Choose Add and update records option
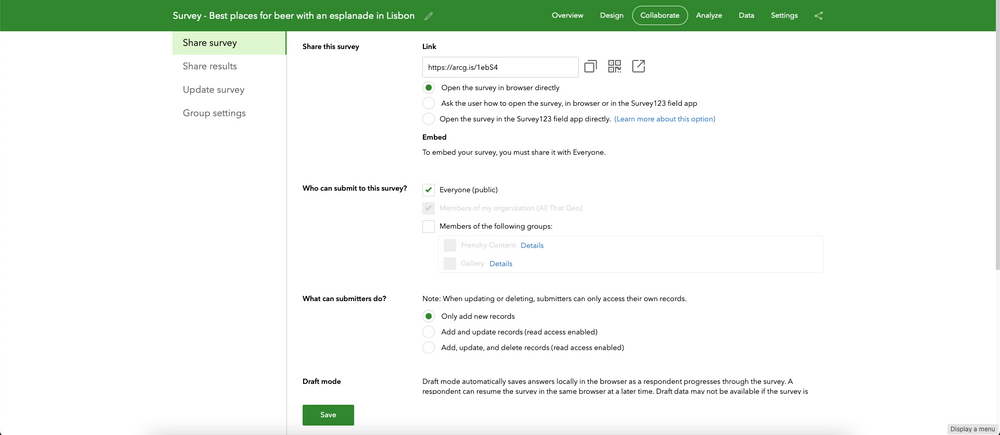The height and width of the screenshot is (435, 1000). tap(429, 332)
